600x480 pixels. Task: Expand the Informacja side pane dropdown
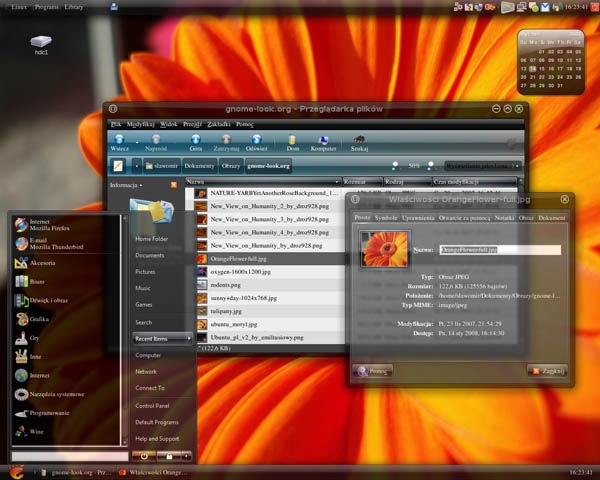tap(126, 185)
